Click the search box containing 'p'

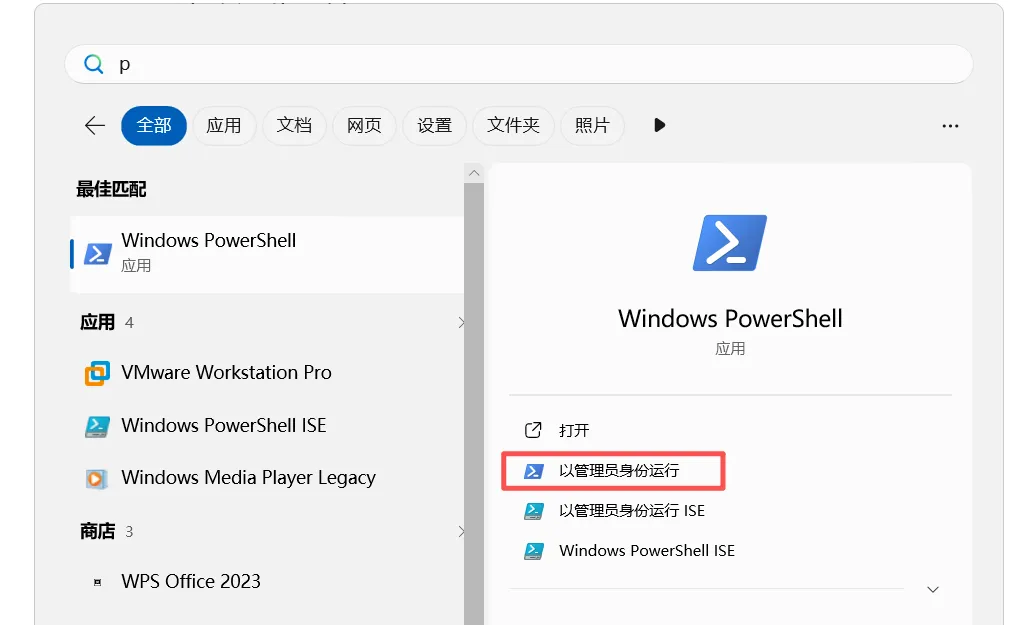[519, 64]
